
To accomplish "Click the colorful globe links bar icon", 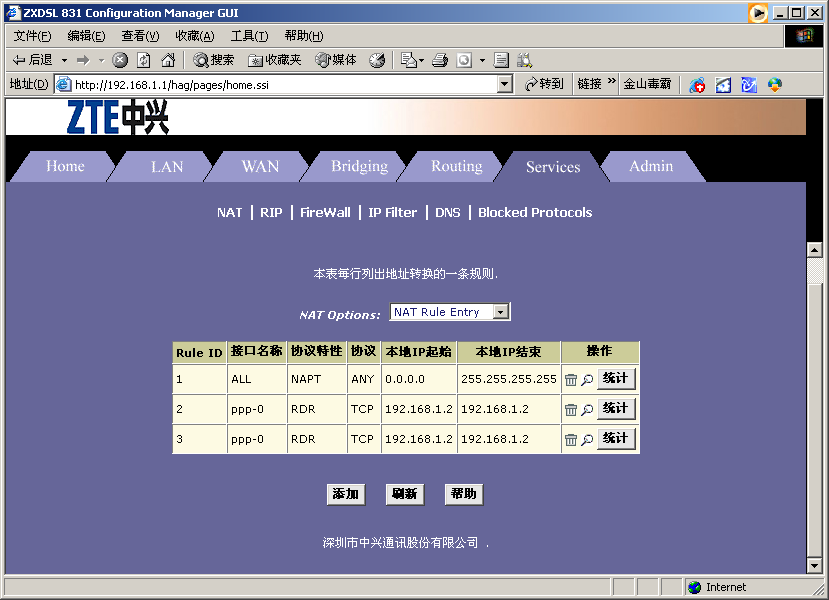I will click(x=775, y=85).
